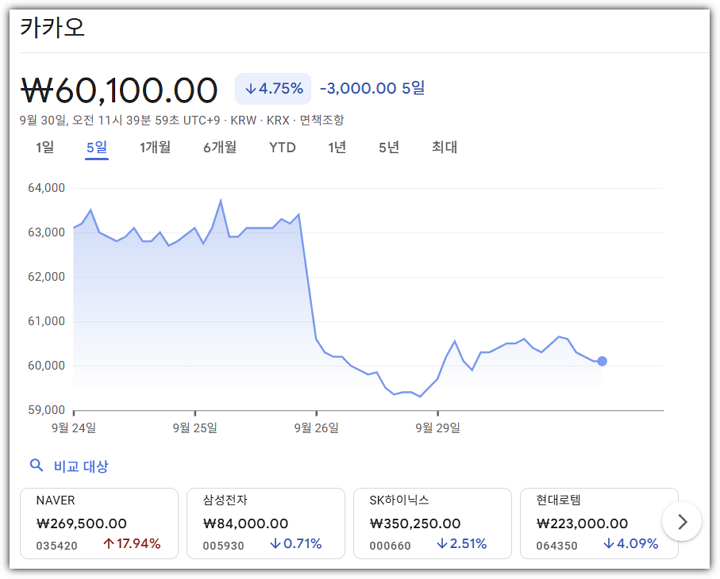The height and width of the screenshot is (579, 720).
Task: Click the -3,000.00 5일 change text
Action: point(372,88)
